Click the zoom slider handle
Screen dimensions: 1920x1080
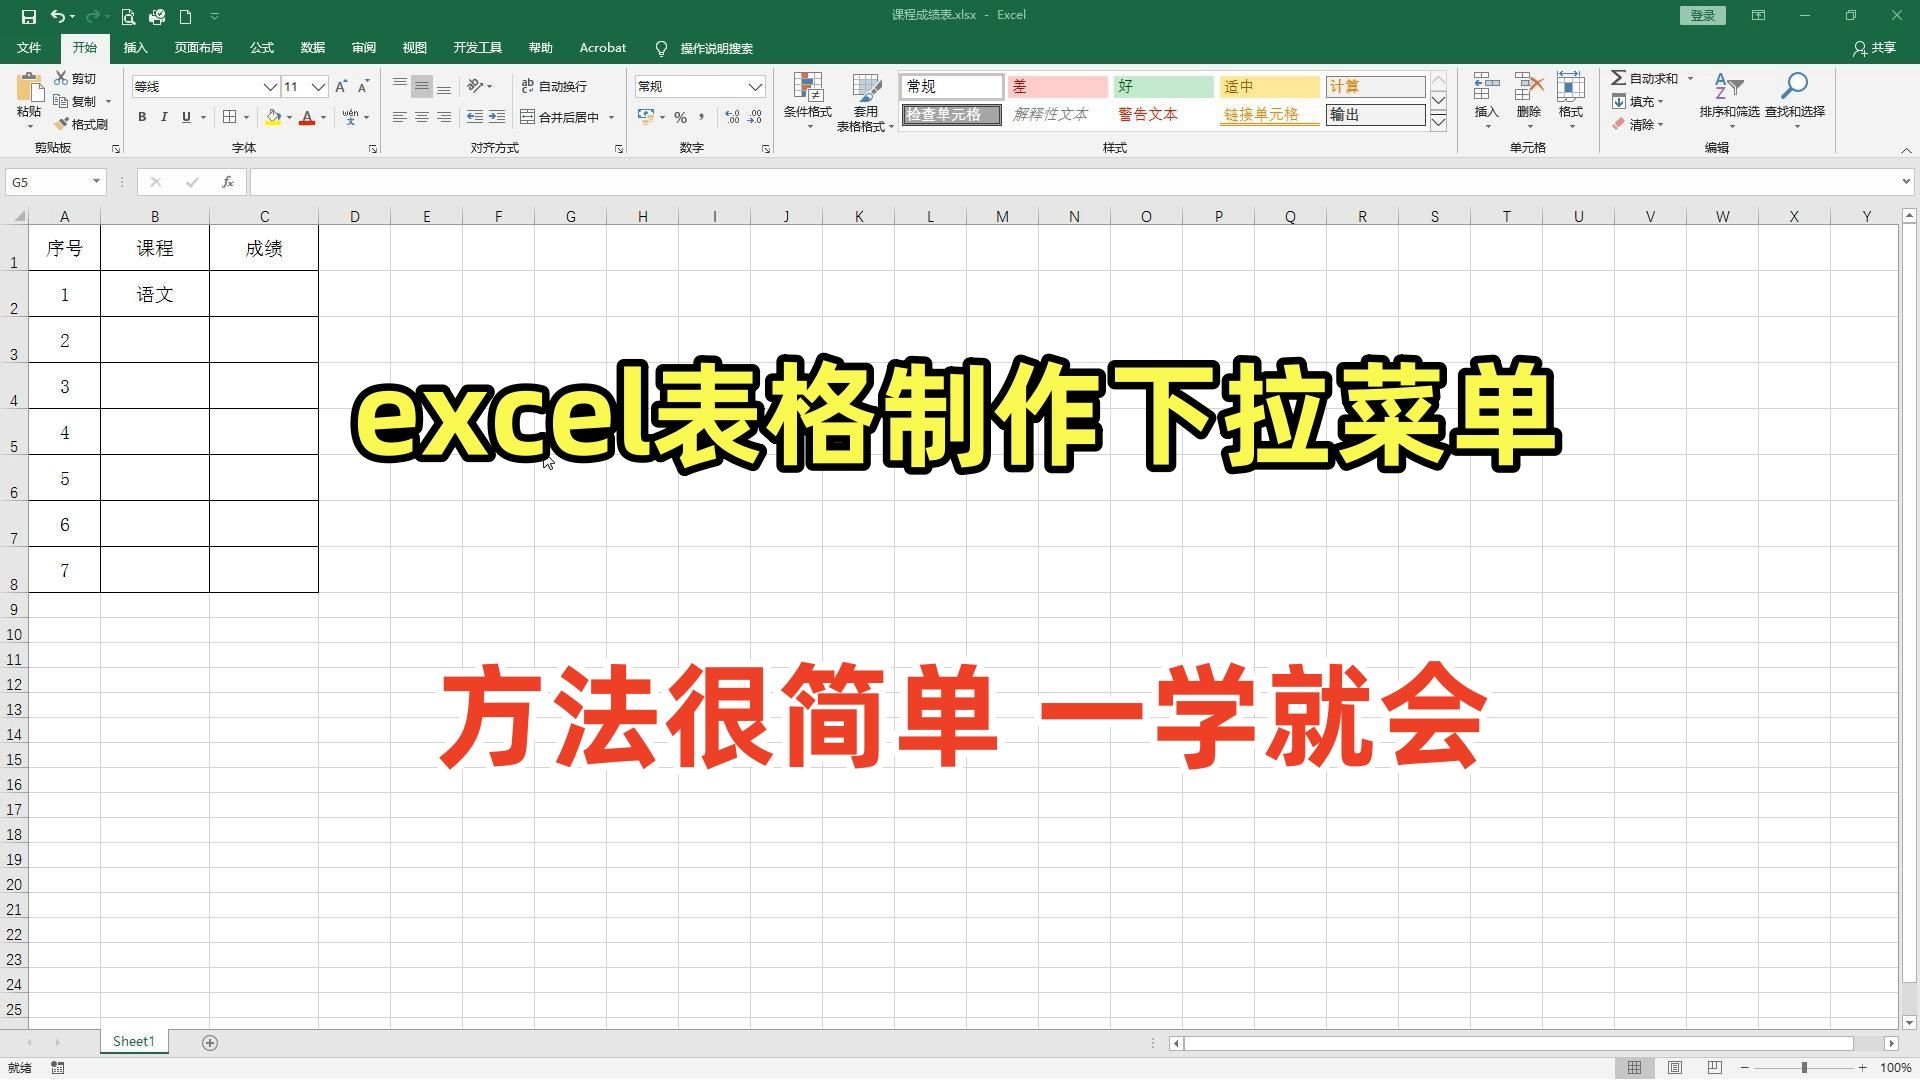pos(1804,1068)
